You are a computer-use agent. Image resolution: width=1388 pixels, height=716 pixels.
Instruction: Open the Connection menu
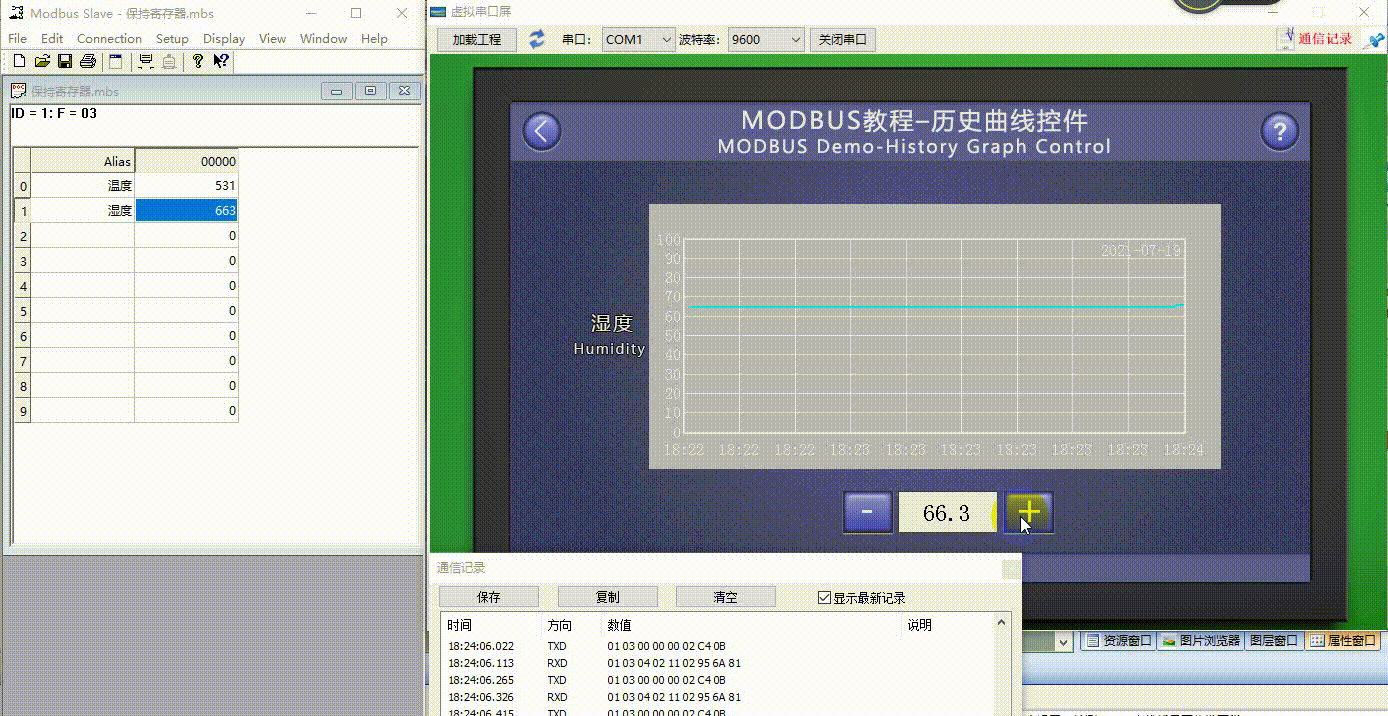click(109, 38)
